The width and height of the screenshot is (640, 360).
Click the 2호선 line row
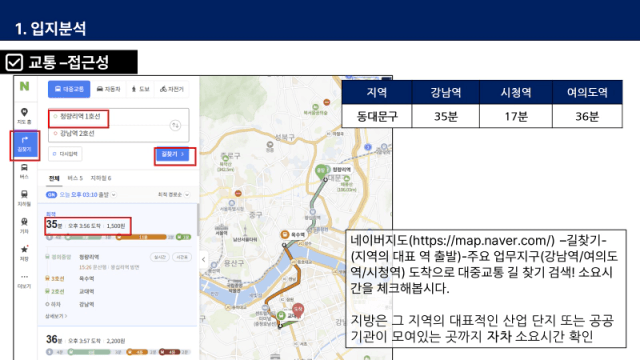tap(69, 291)
